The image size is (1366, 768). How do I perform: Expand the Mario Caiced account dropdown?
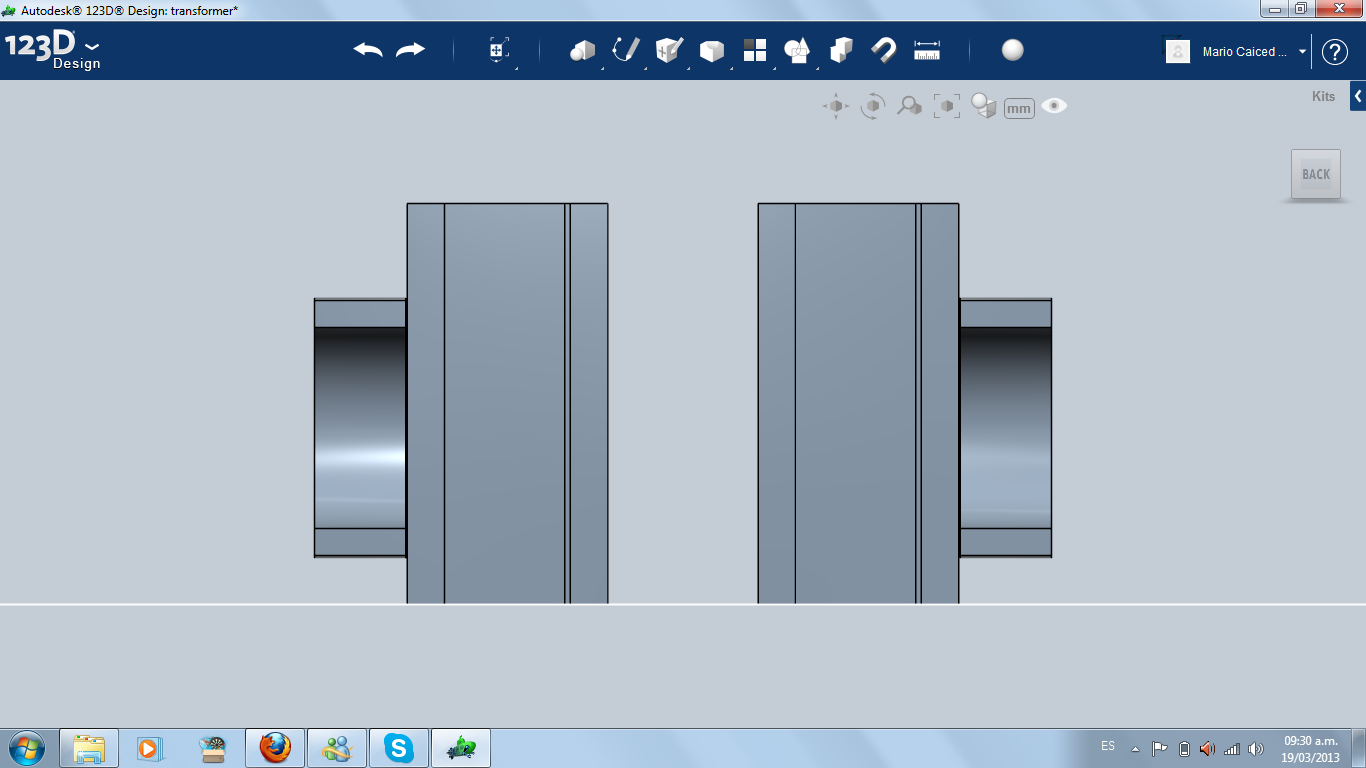tap(1302, 52)
